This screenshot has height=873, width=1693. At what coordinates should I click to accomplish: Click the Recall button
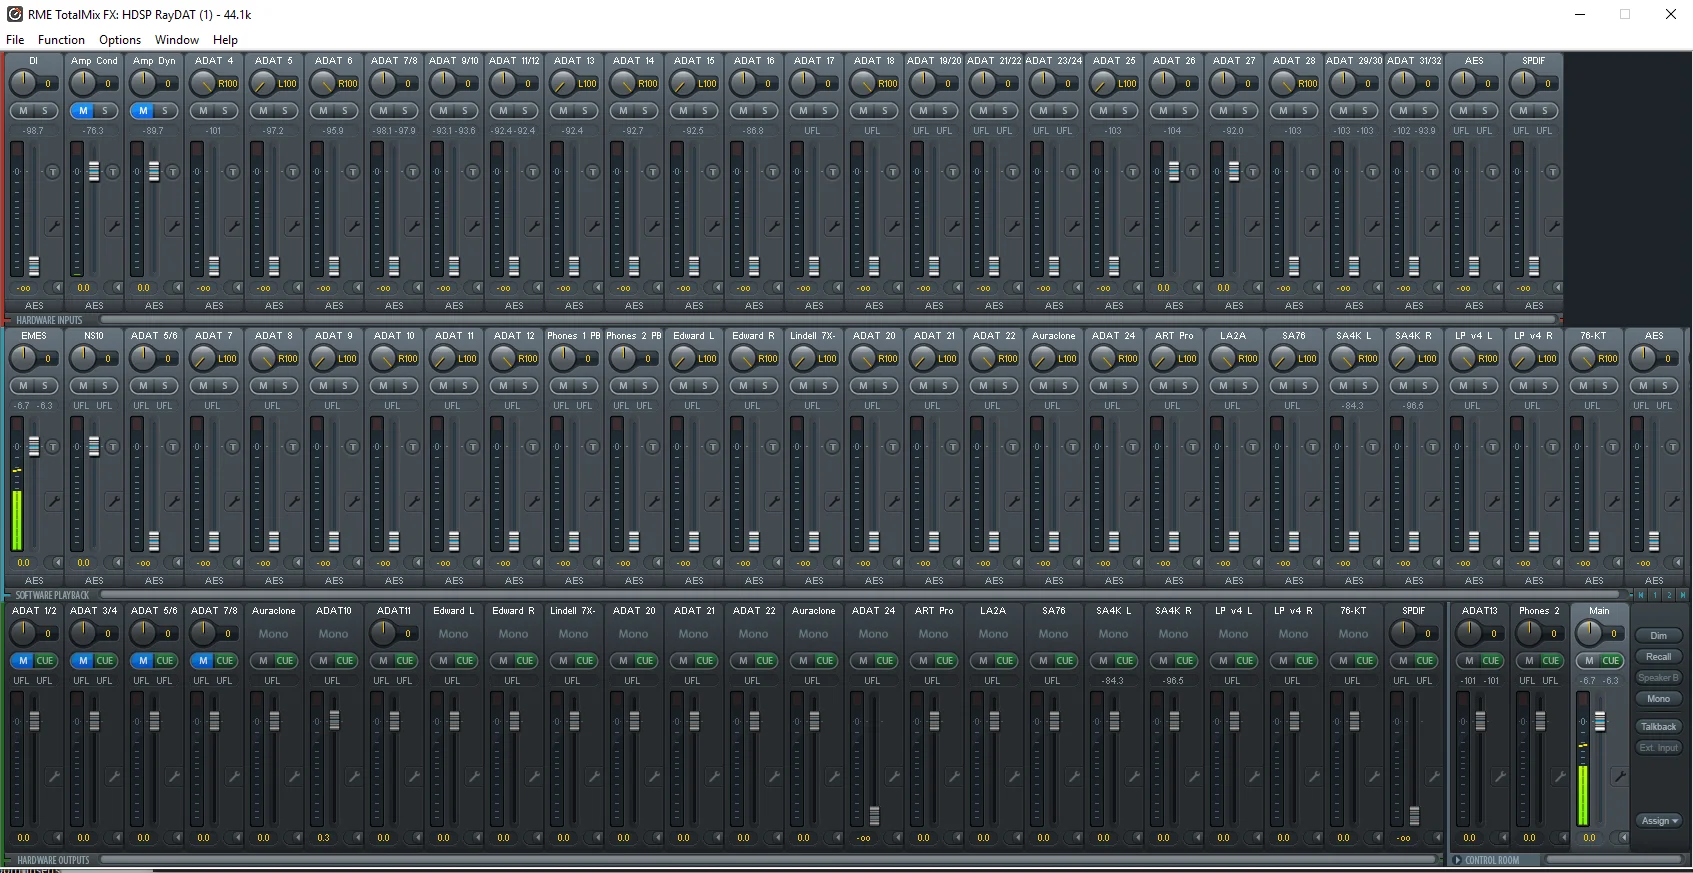[x=1659, y=657]
